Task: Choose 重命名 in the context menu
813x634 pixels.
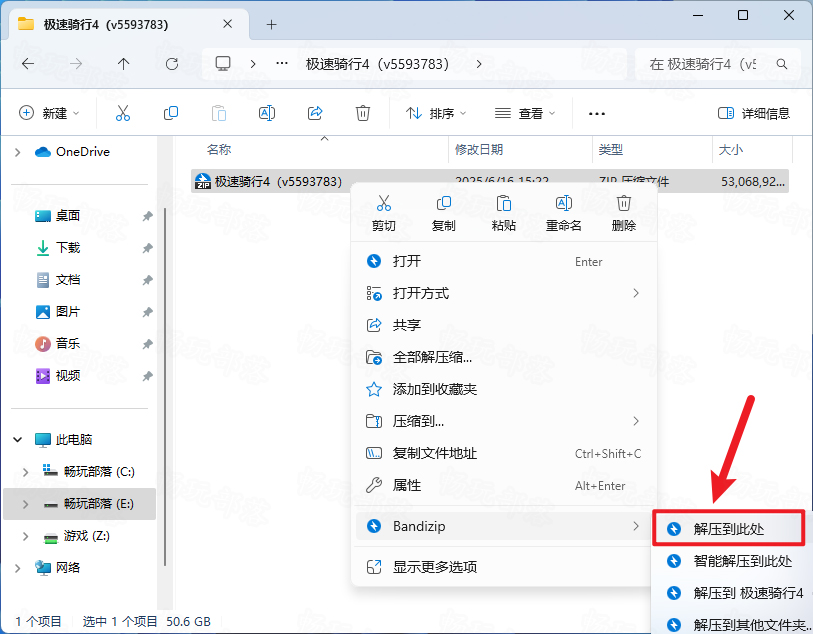Action: tap(564, 214)
